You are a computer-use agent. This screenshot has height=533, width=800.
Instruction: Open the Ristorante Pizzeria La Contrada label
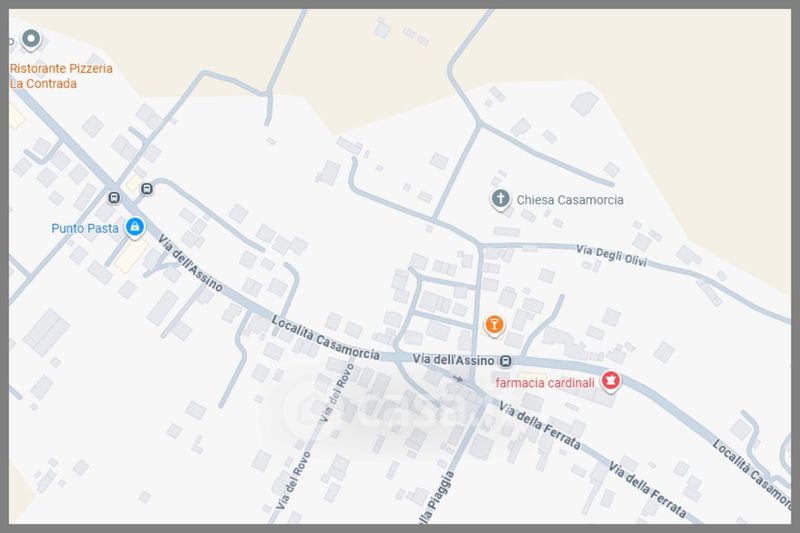pos(60,76)
